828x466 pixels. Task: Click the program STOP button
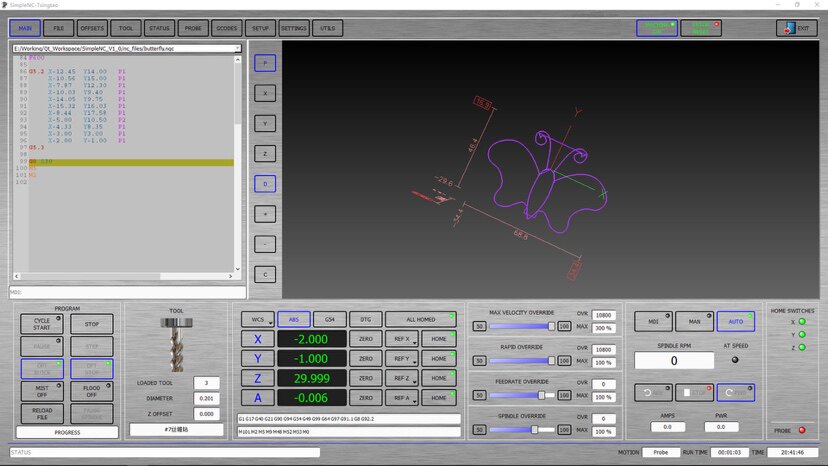tap(92, 324)
